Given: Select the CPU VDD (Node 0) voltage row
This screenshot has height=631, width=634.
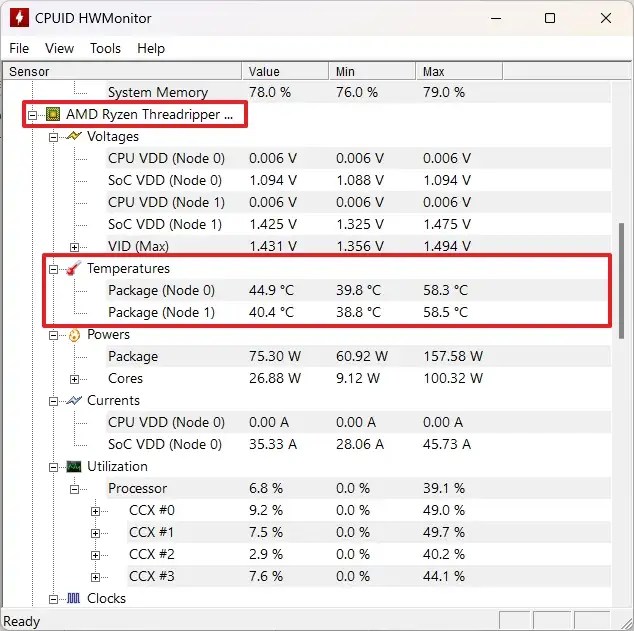Looking at the screenshot, I should click(x=358, y=158).
